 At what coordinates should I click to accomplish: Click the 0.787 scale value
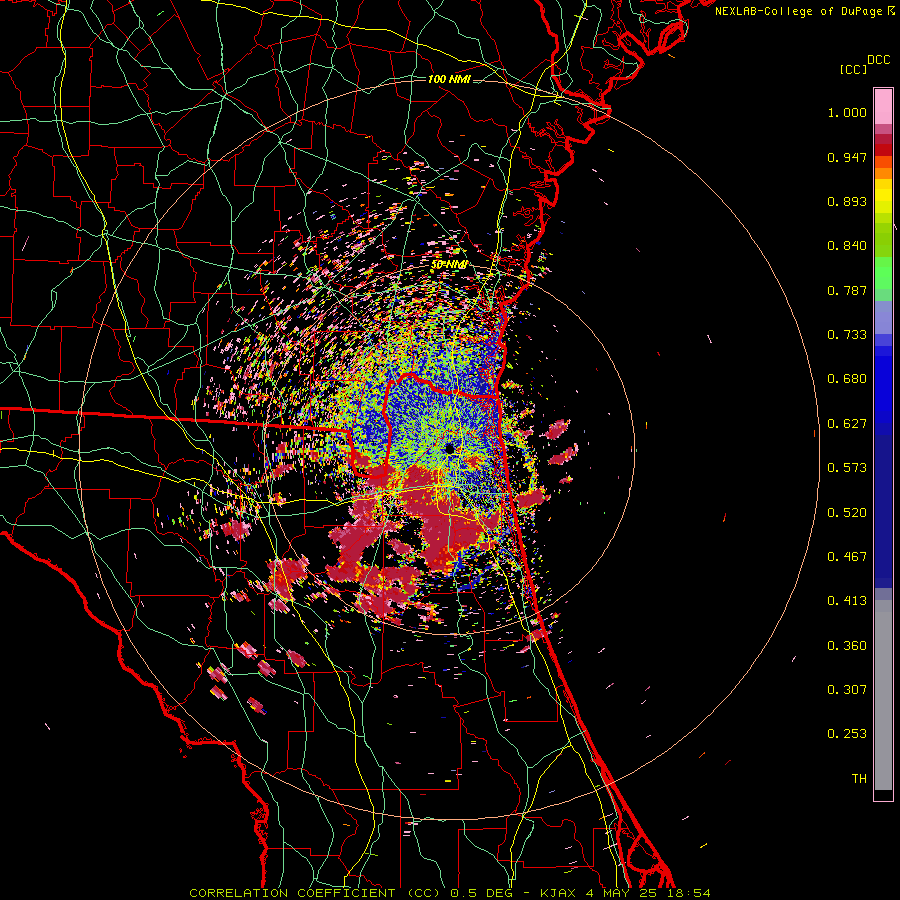pos(847,290)
